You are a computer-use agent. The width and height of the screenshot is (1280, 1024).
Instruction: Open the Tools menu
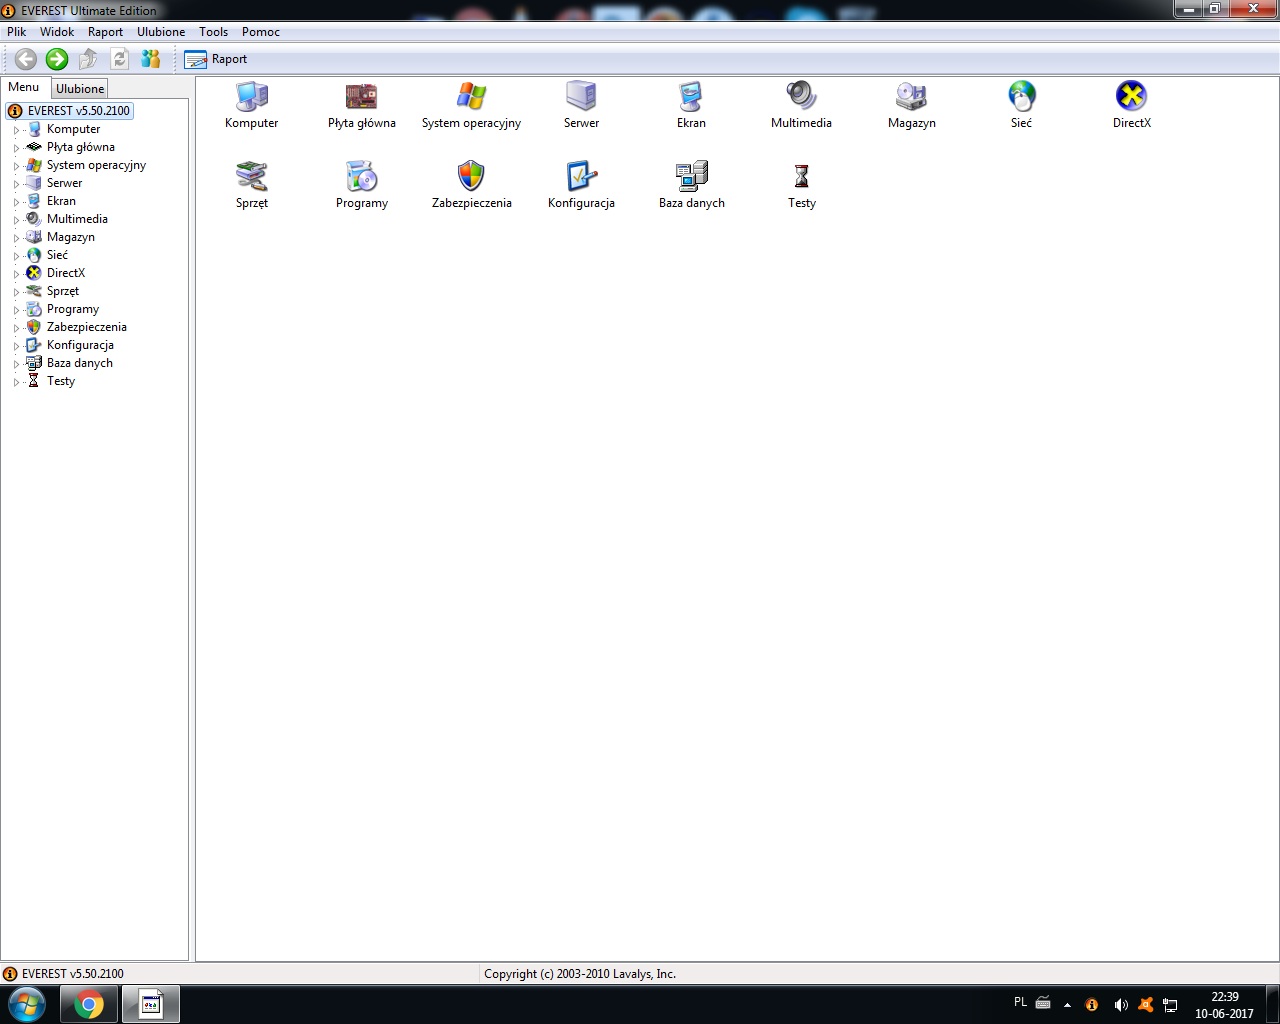click(x=214, y=32)
